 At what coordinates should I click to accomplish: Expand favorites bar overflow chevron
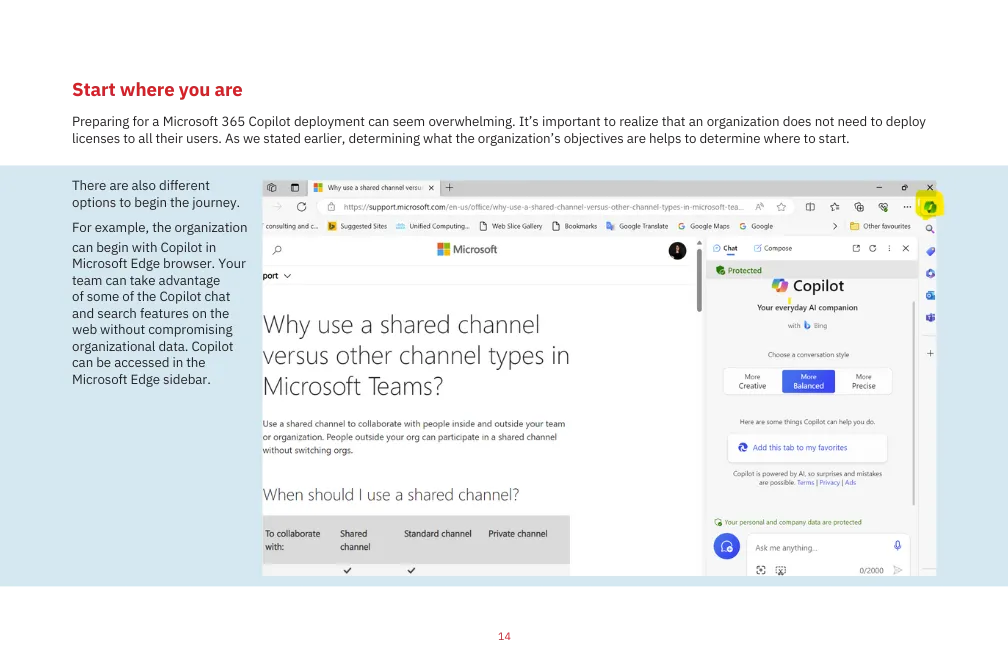pos(835,226)
